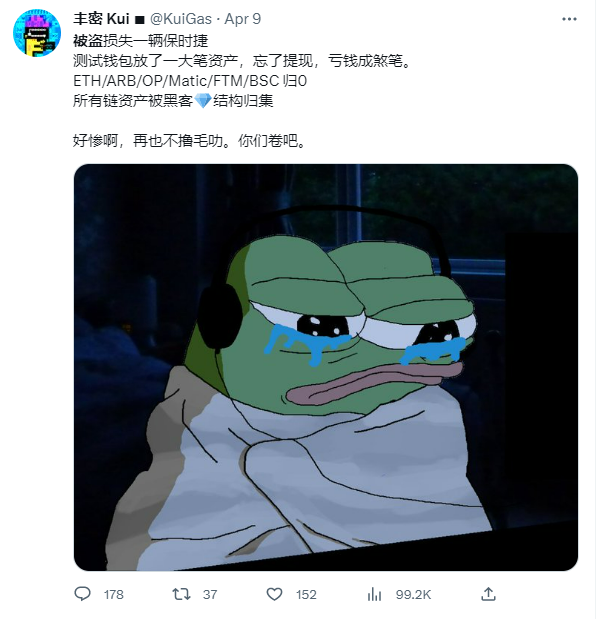Retweet the post via the retweet icon

coord(181,594)
